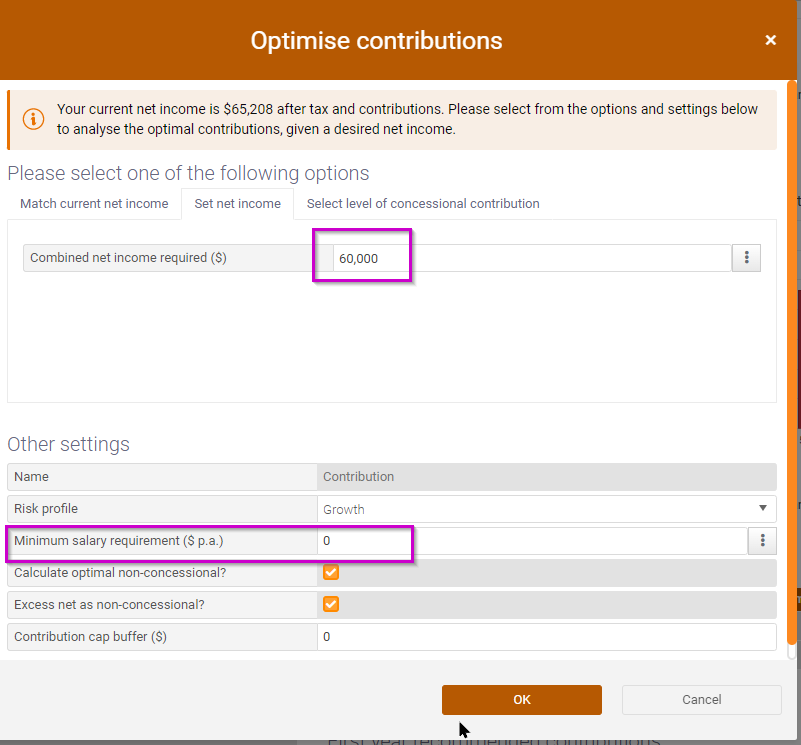Click the Combined net income required field
801x745 pixels.
click(x=532, y=258)
